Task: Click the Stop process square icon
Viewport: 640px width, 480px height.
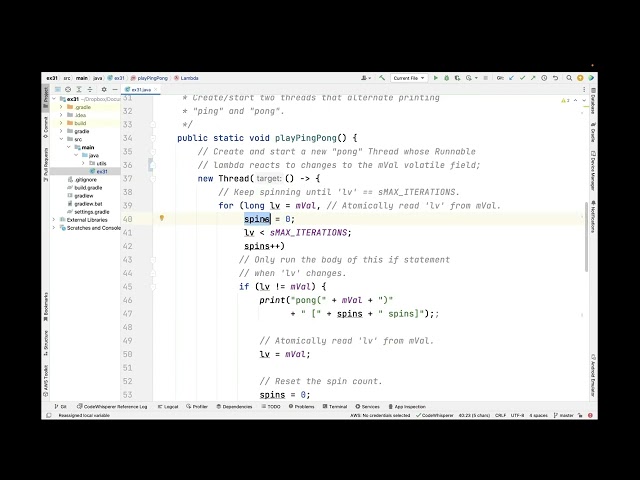Action: coord(485,78)
